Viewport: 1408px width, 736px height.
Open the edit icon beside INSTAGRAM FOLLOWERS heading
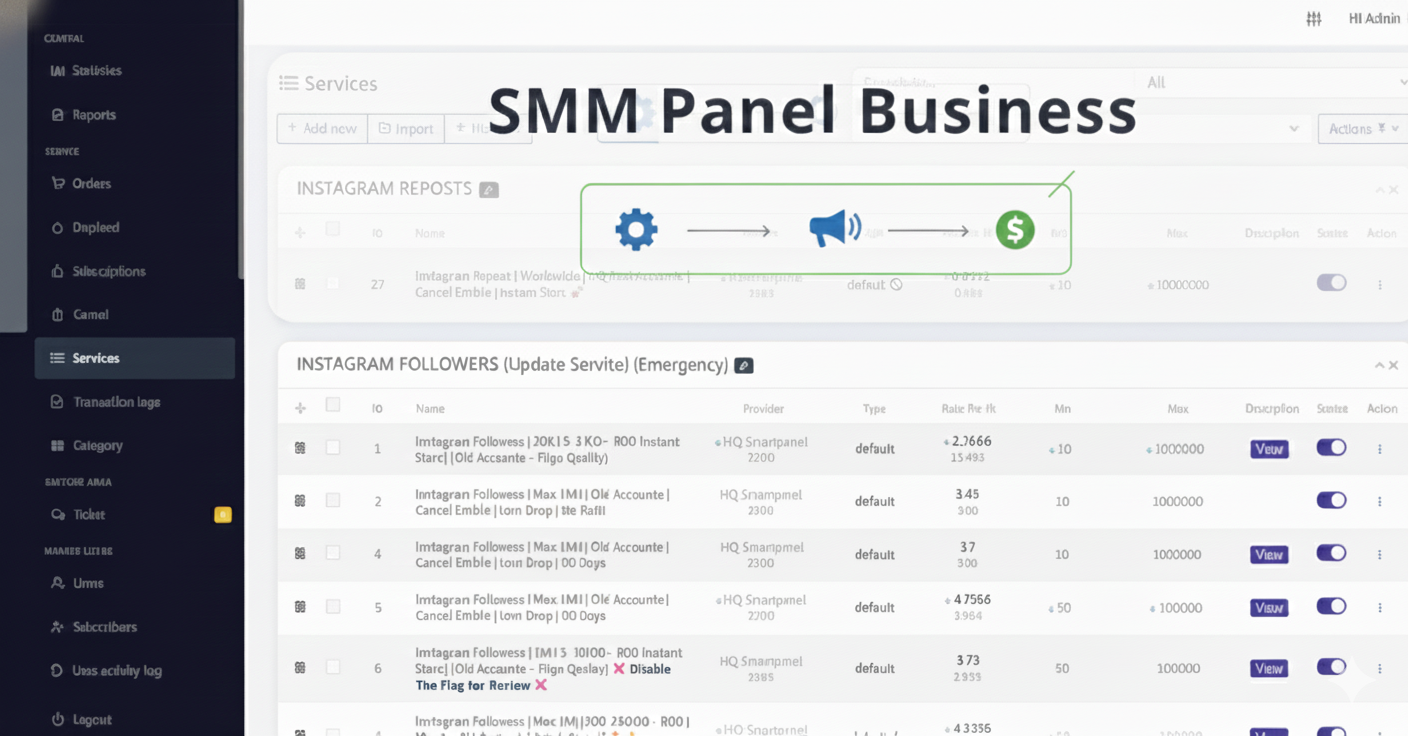(x=743, y=365)
